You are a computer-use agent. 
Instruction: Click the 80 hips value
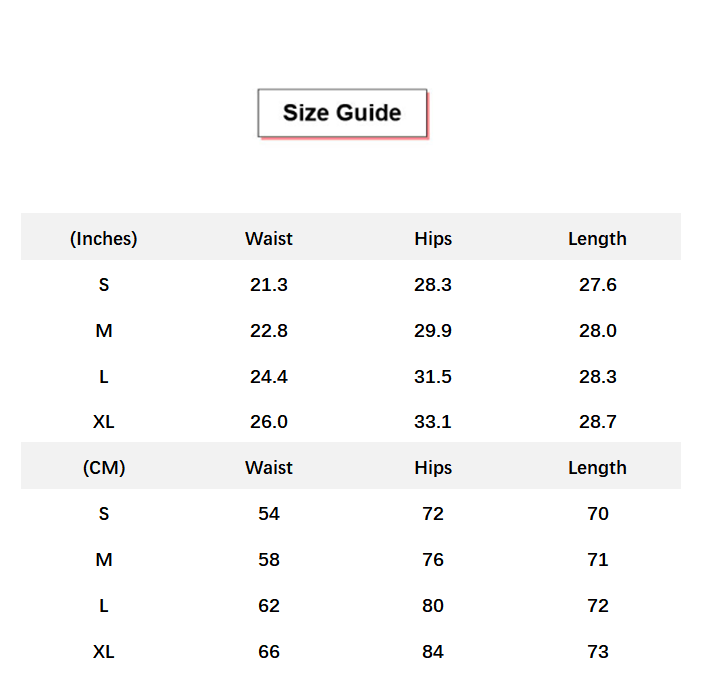pos(433,605)
